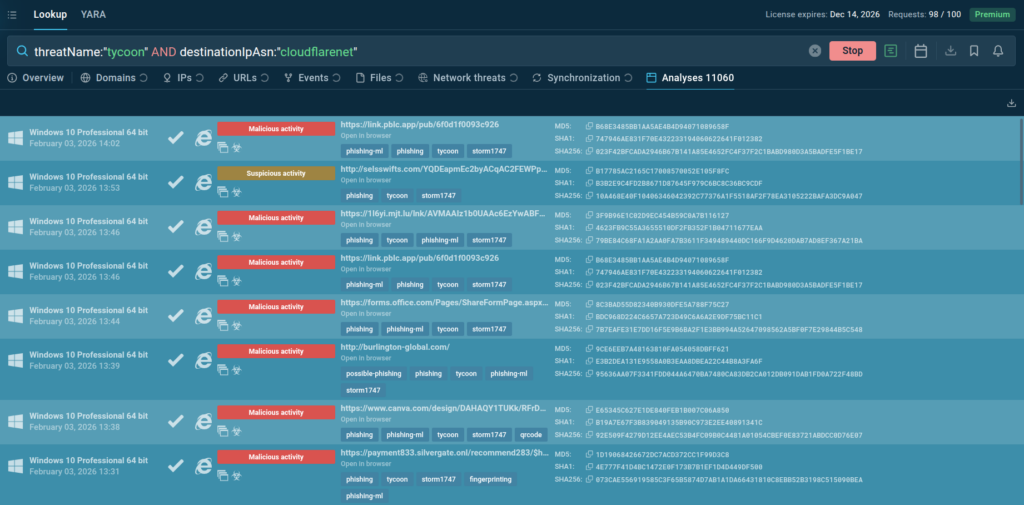Image resolution: width=1024 pixels, height=505 pixels.
Task: Click "Open in browser" under burlington-global.com
Action: [365, 359]
